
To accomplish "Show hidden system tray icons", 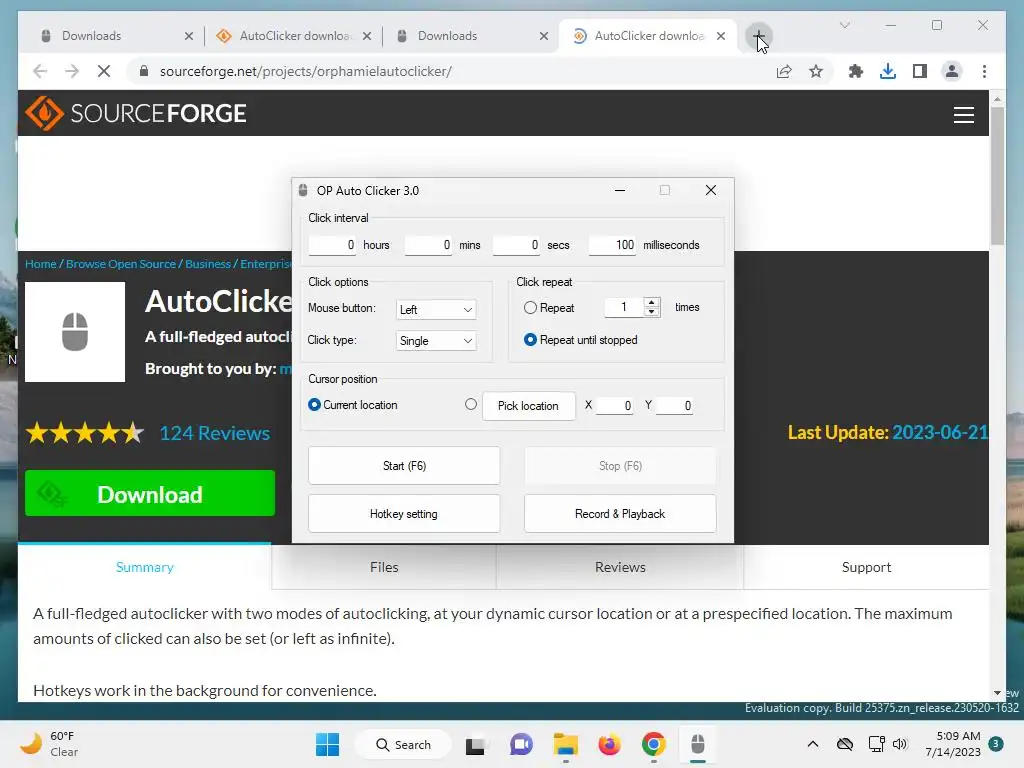I will 812,744.
